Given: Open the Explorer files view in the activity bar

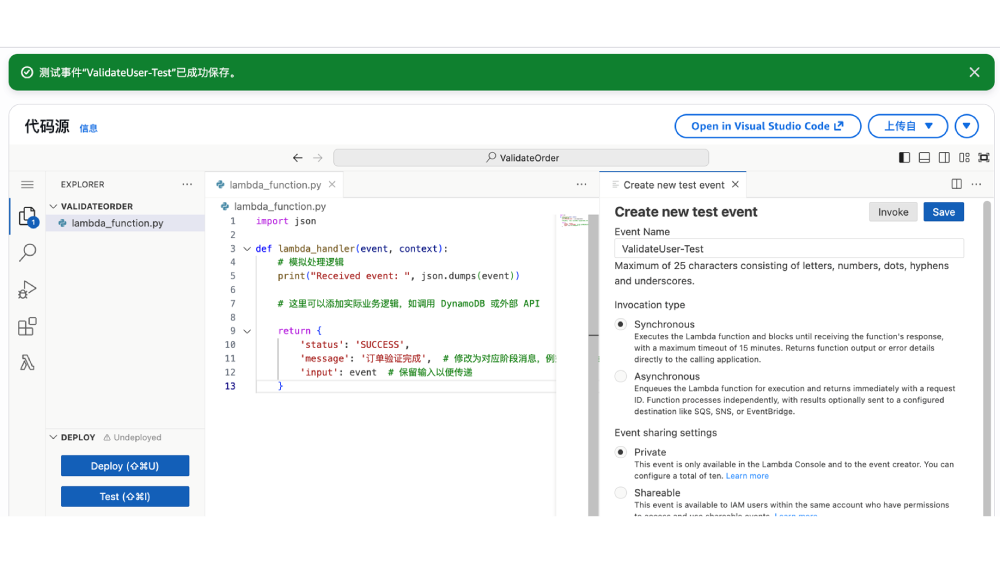Looking at the screenshot, I should (27, 217).
